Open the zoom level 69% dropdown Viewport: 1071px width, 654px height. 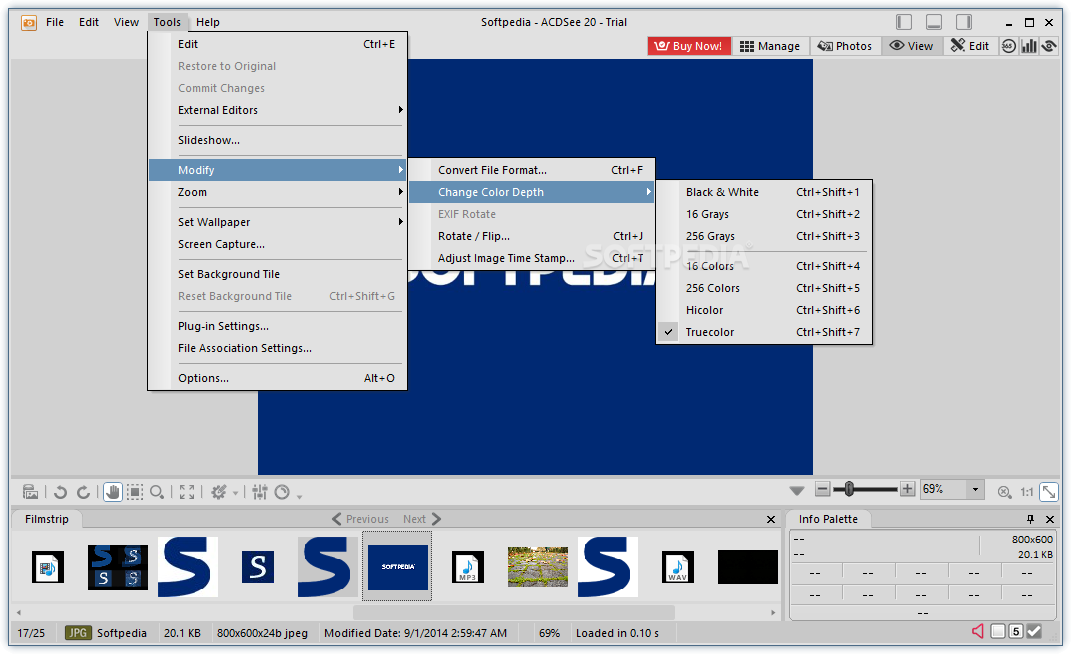click(975, 489)
